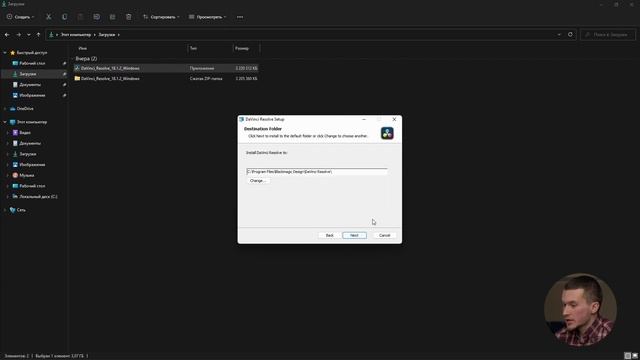Image resolution: width=640 pixels, height=360 pixels.
Task: Expand the Локальный диск (C:) node
Action: point(8,196)
